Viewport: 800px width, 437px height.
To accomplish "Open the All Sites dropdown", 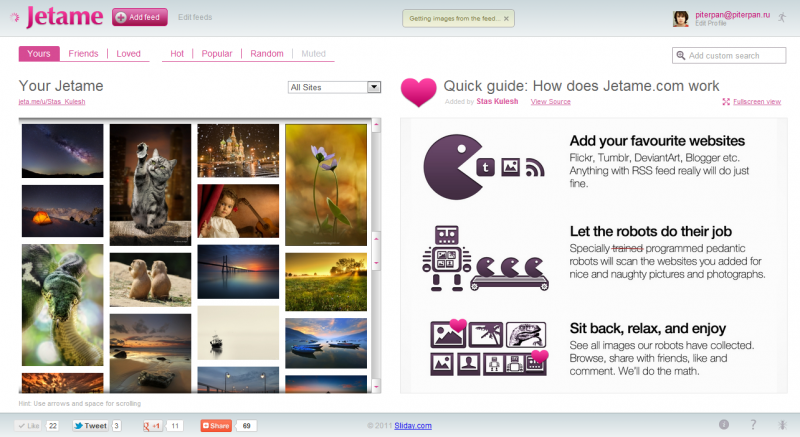I will 334,87.
